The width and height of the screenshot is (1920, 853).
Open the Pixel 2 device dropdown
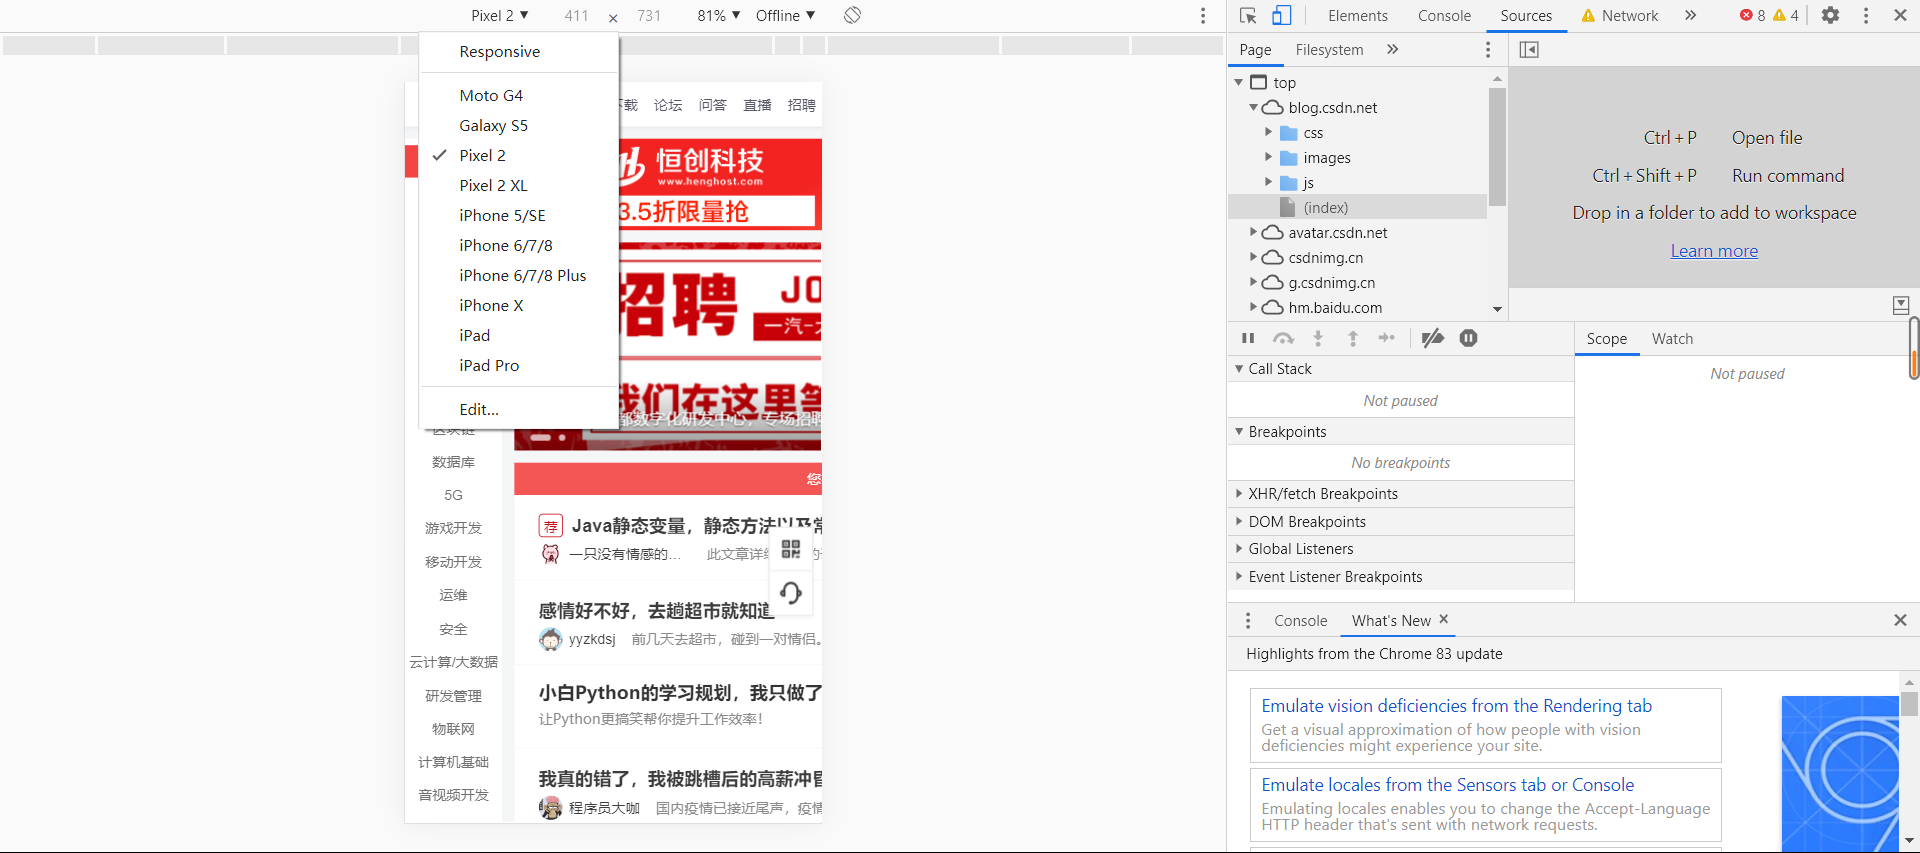[x=499, y=15]
